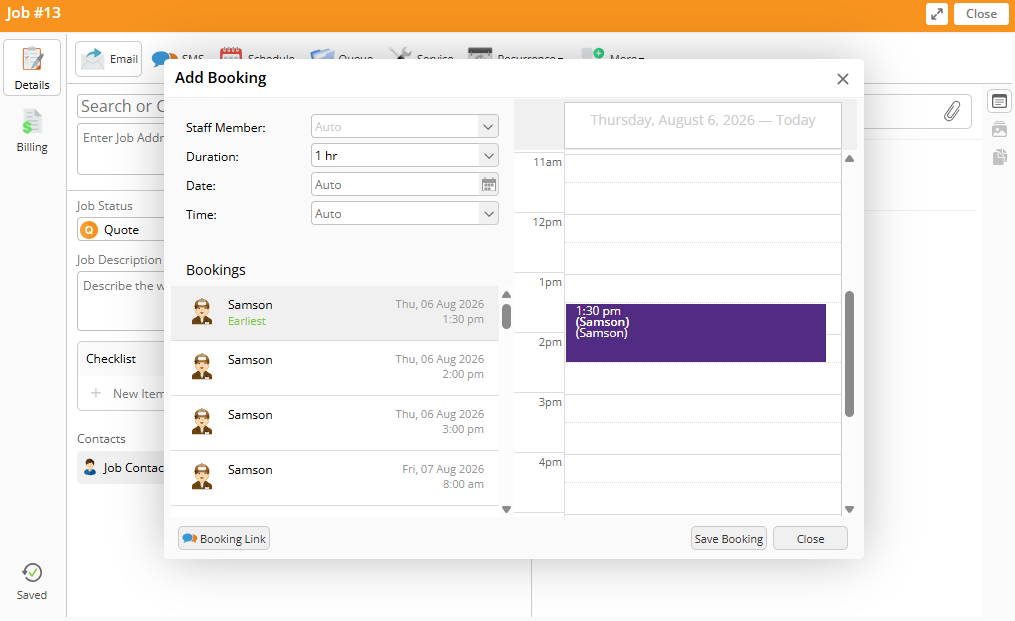Select Samson booking Thu 2:00 pm
1015x621 pixels.
pyautogui.click(x=335, y=368)
